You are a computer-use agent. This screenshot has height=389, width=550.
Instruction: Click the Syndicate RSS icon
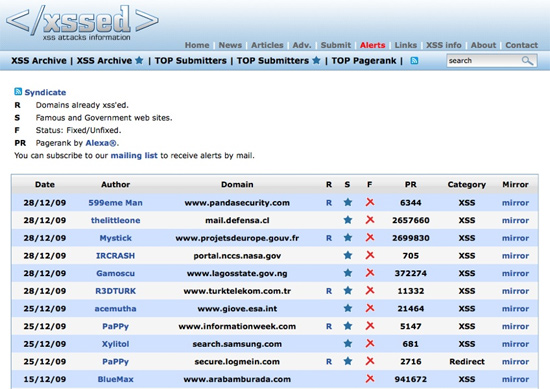pos(18,92)
